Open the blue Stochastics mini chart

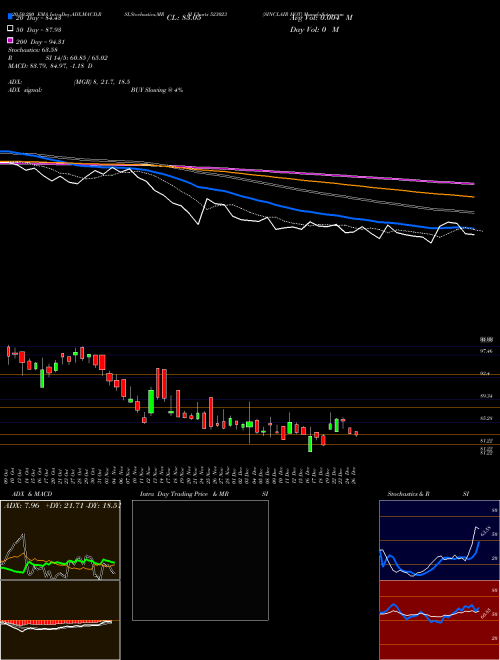pos(439,540)
